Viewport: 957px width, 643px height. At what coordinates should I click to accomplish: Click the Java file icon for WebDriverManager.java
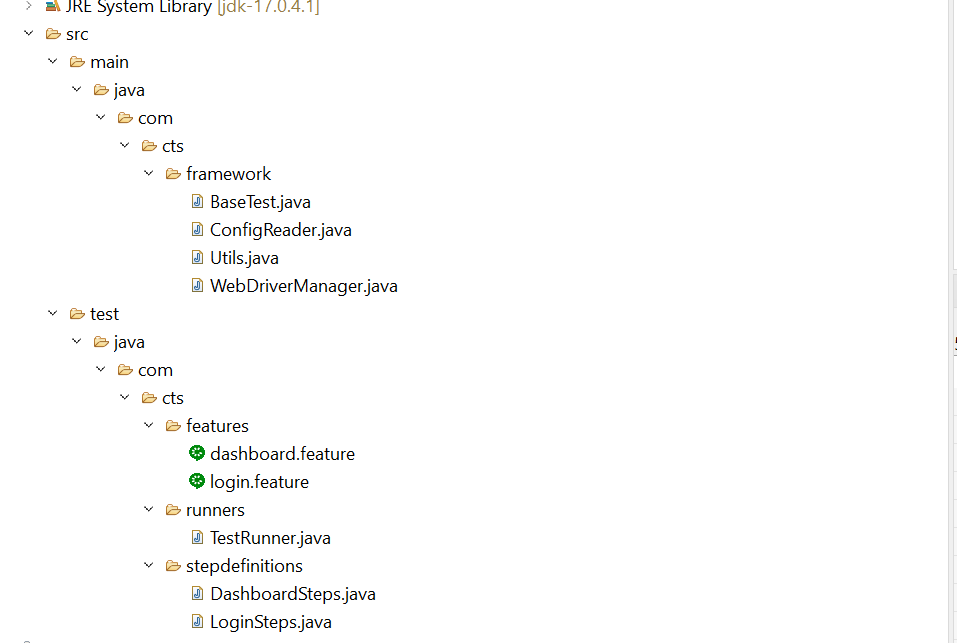pos(197,285)
